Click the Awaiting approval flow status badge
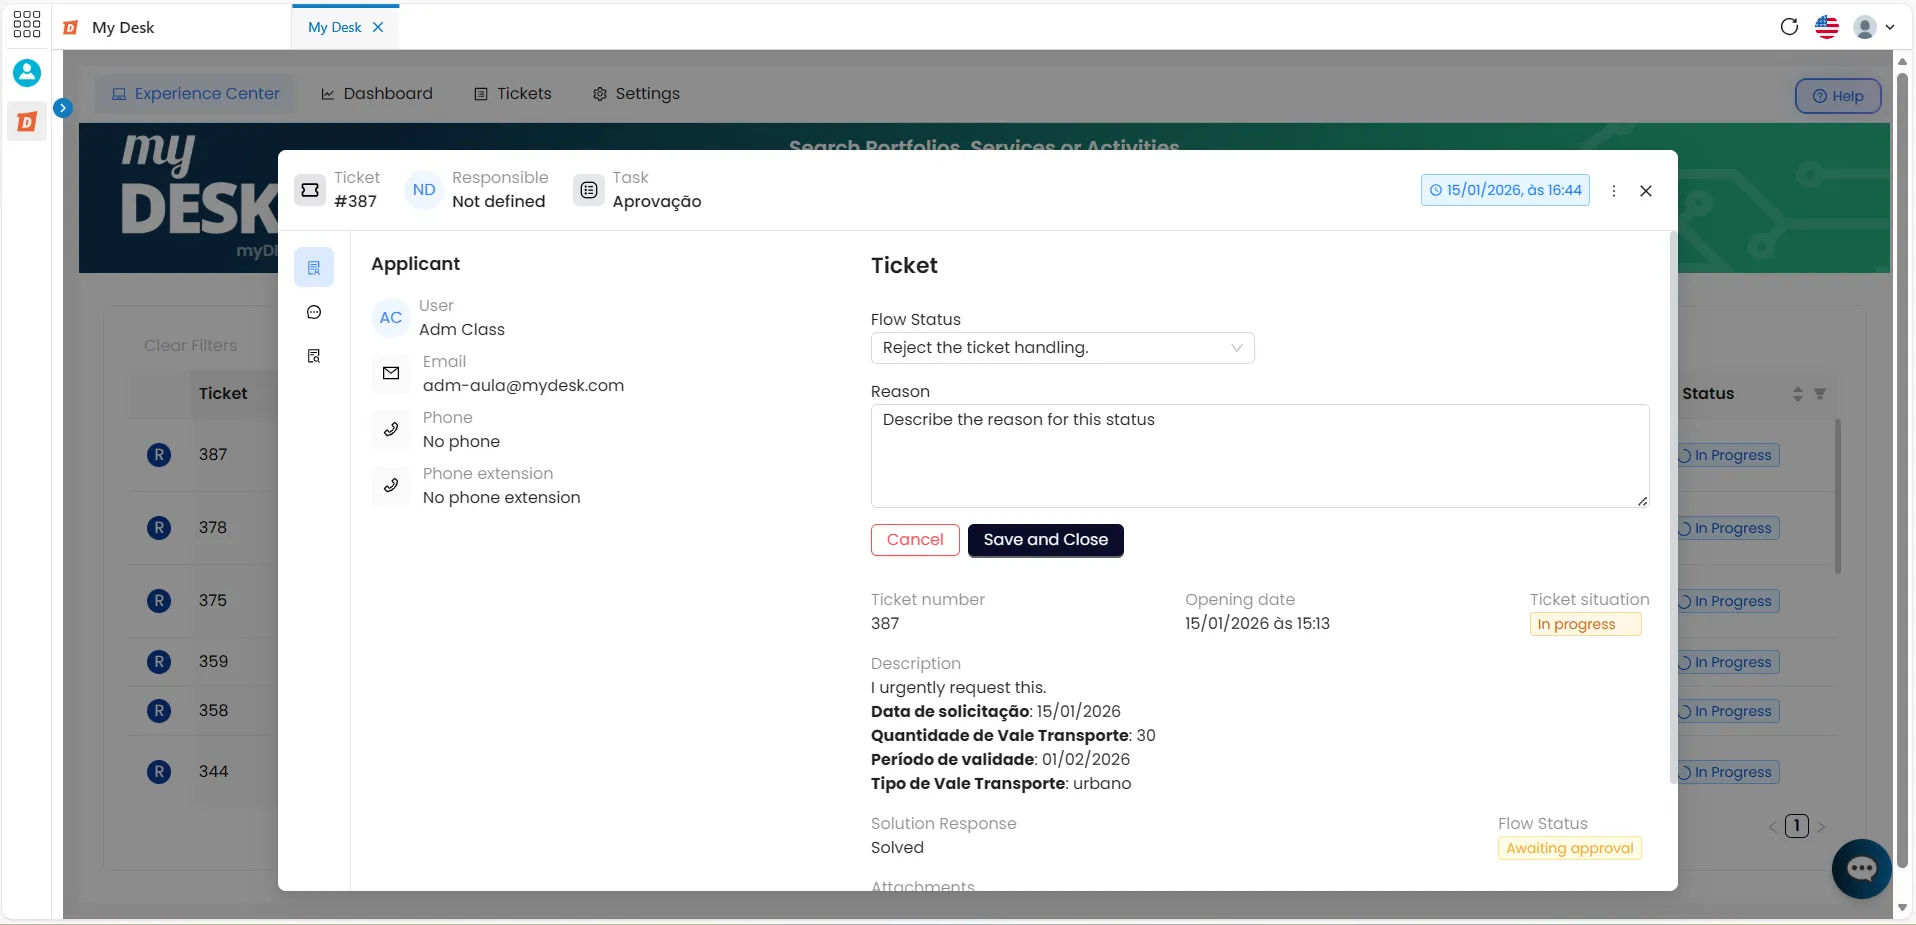 click(1570, 848)
